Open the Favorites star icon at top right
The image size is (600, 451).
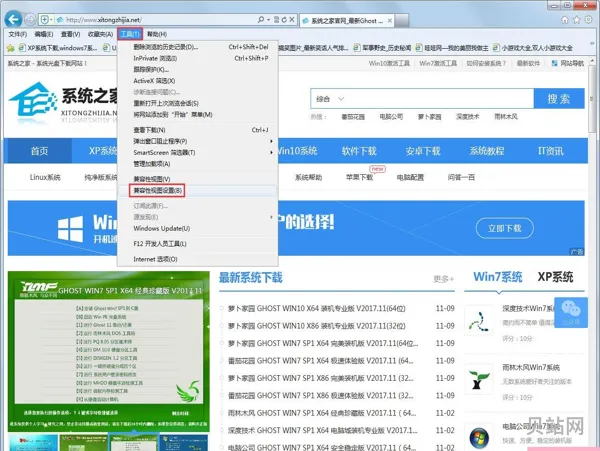(x=577, y=20)
